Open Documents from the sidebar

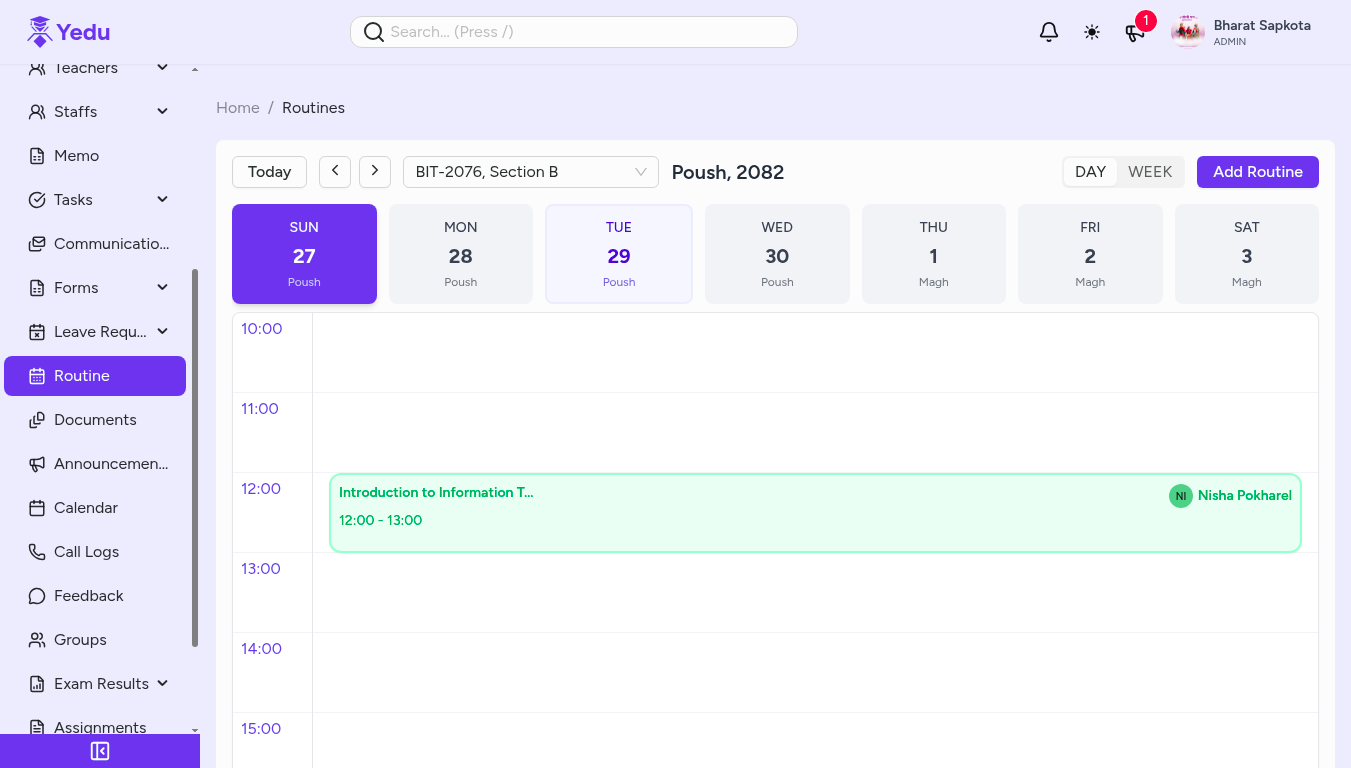95,419
